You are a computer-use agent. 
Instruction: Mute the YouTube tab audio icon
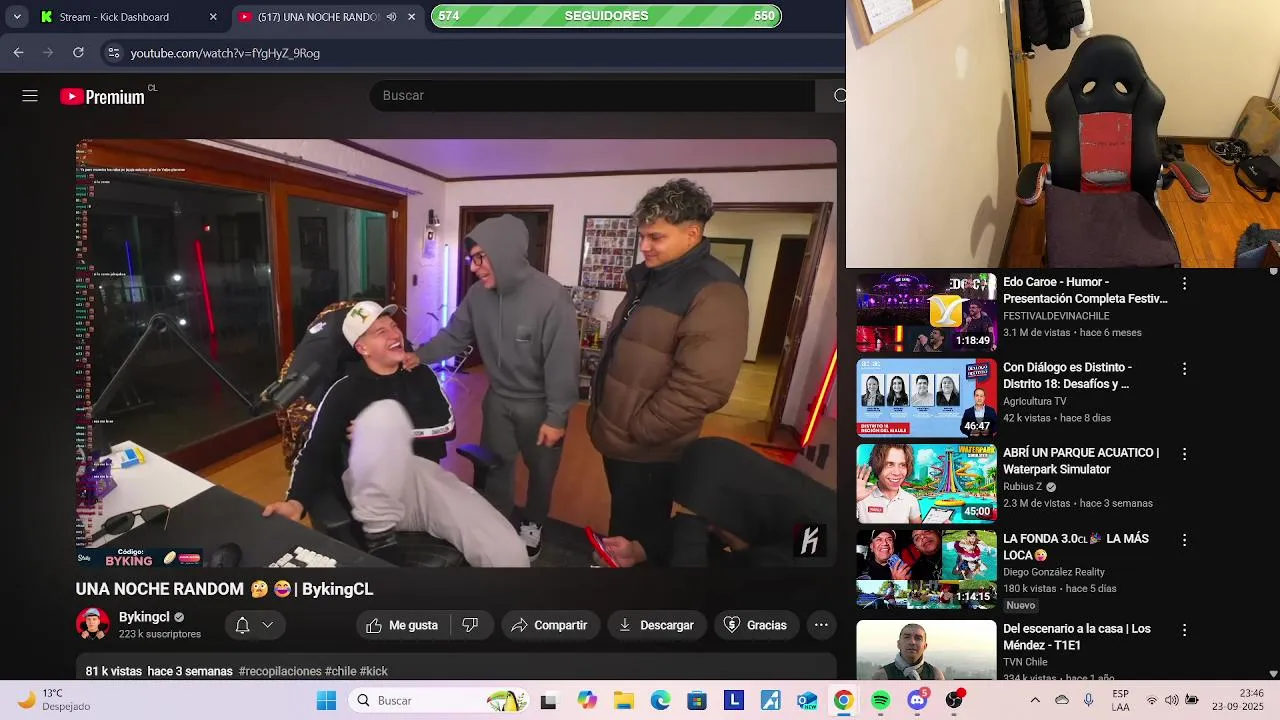coord(391,17)
